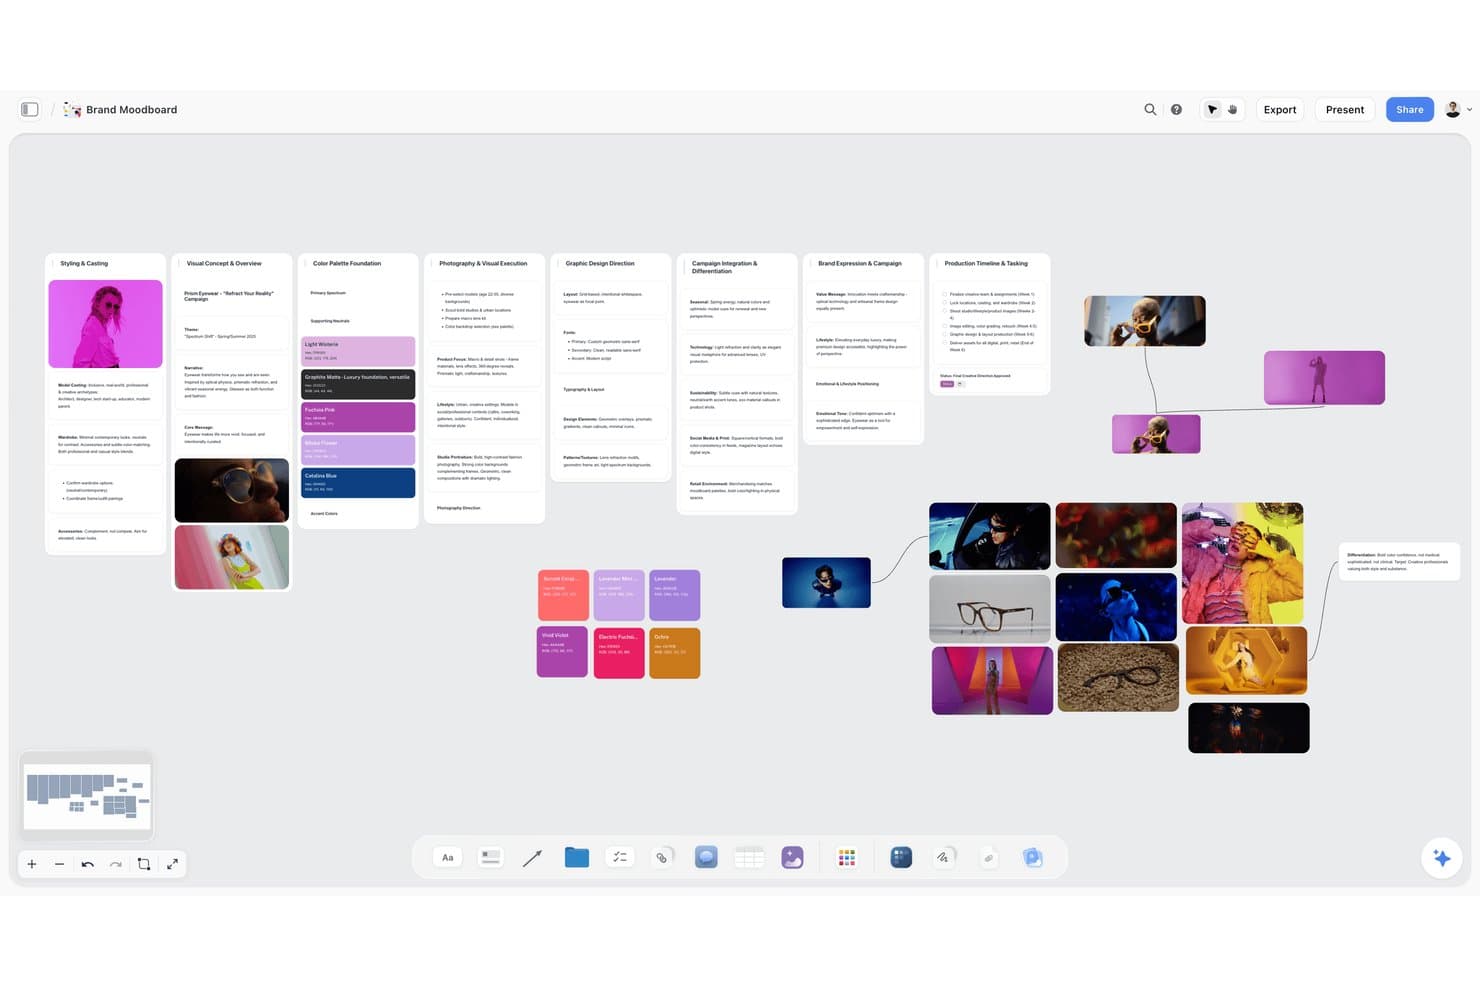The height and width of the screenshot is (987, 1480).
Task: Undo the last action
Action: 88,864
